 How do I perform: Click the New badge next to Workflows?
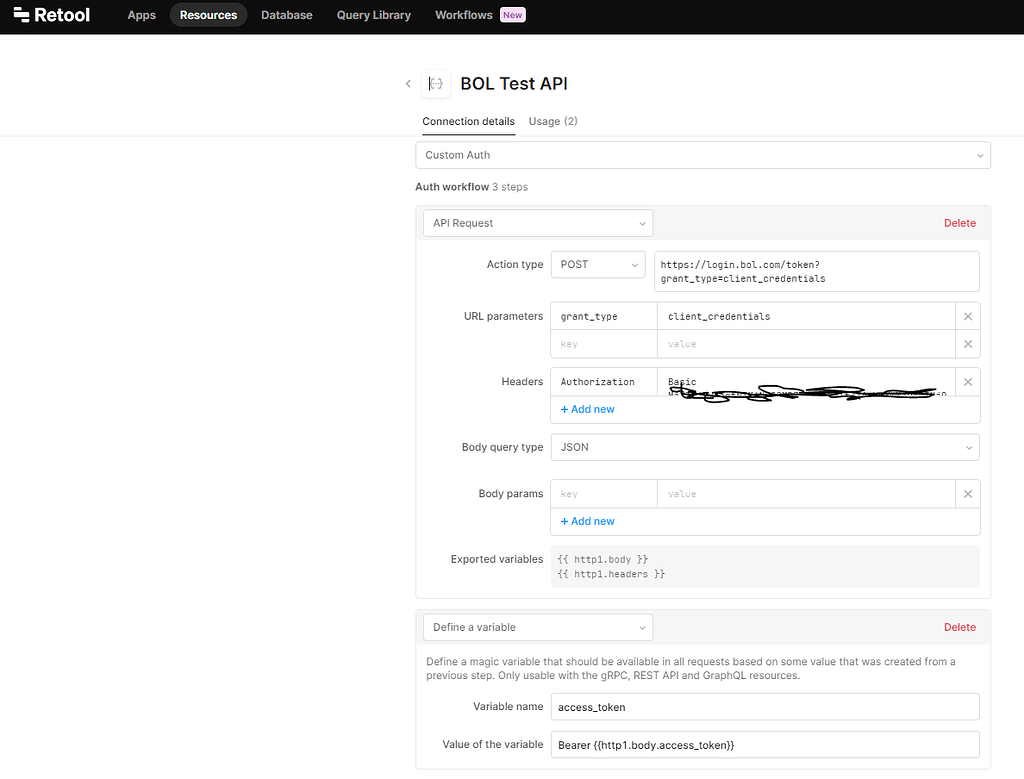511,14
